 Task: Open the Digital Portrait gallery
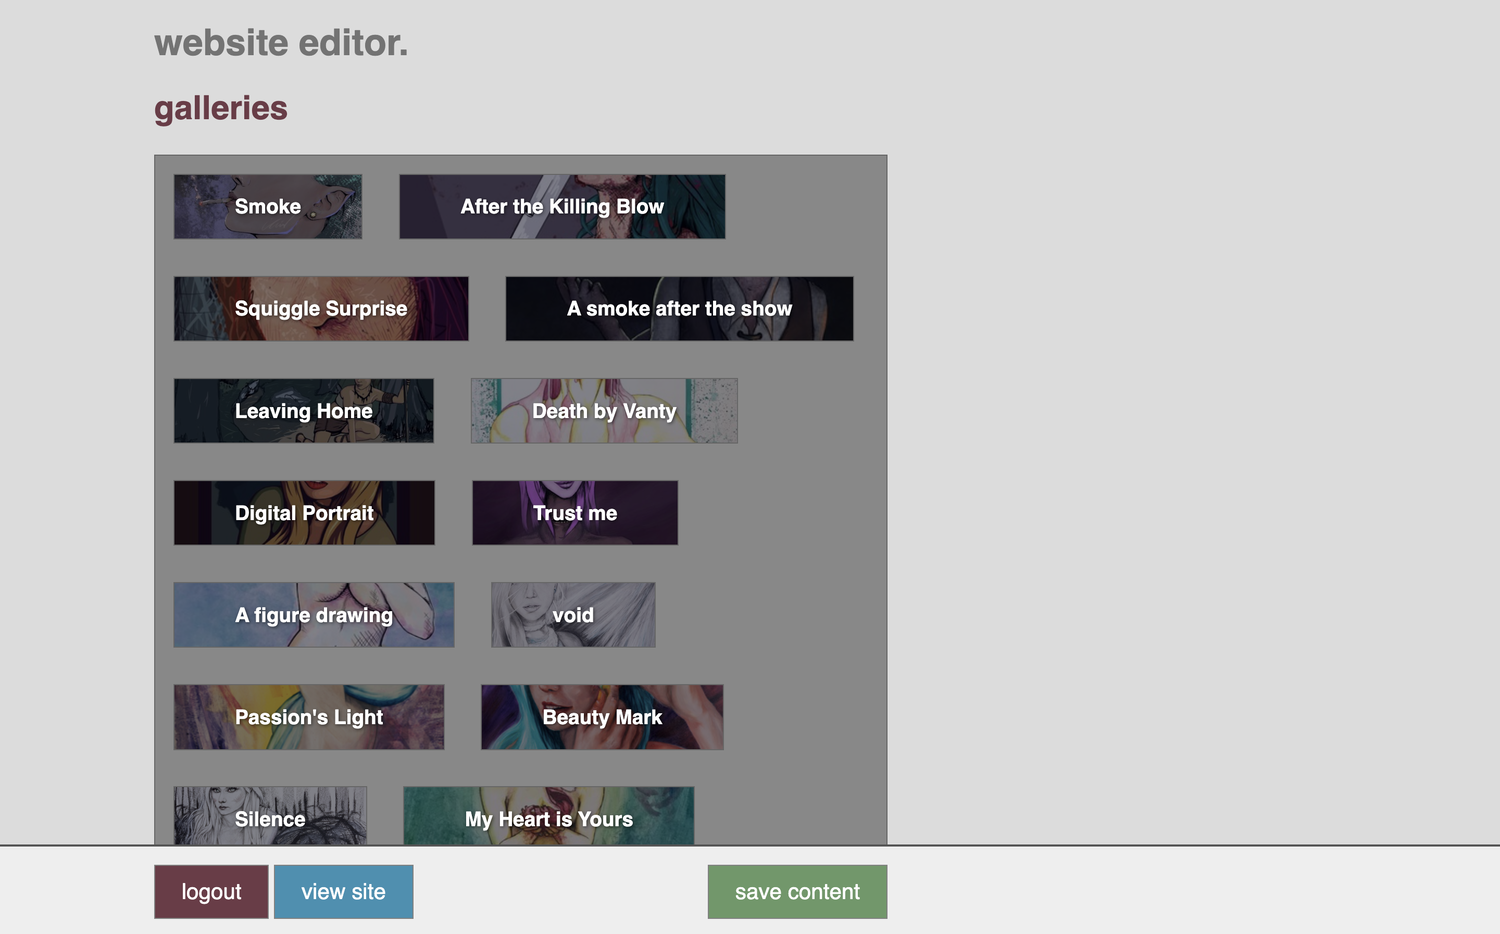[x=303, y=512]
